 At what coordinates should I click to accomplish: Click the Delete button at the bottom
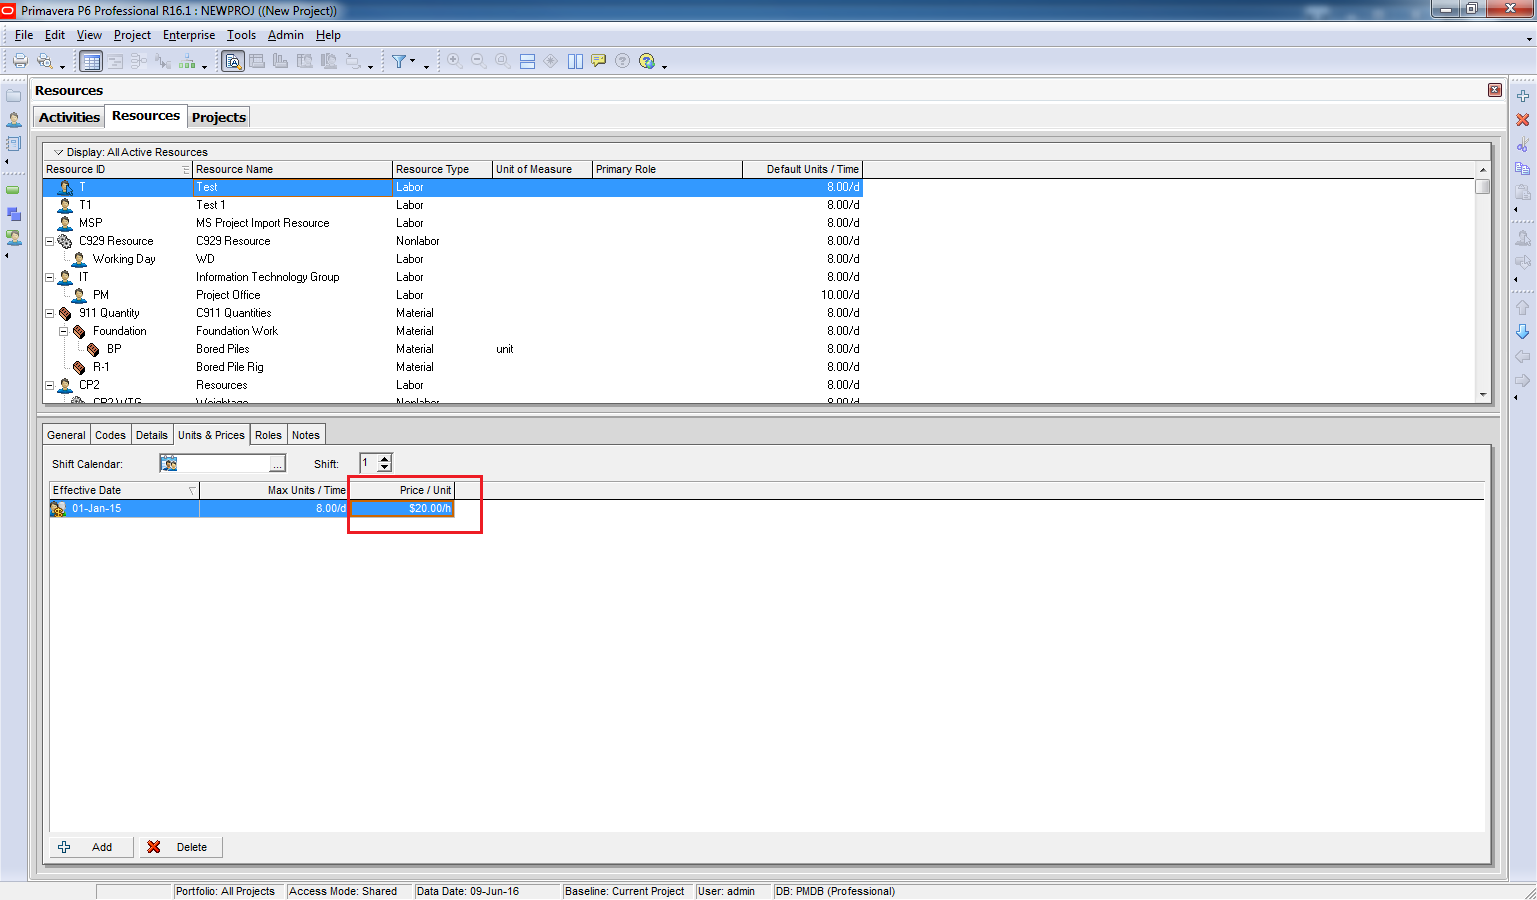coord(180,847)
